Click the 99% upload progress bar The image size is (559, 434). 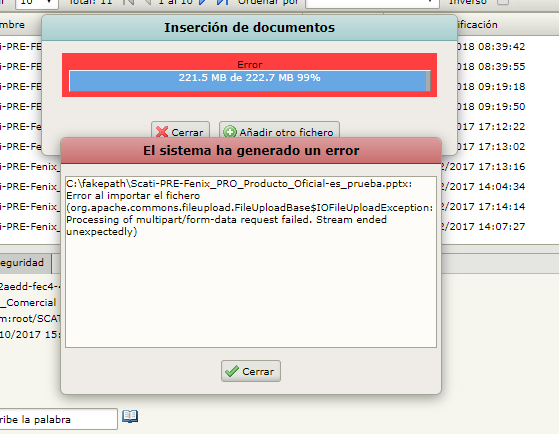pyautogui.click(x=250, y=81)
